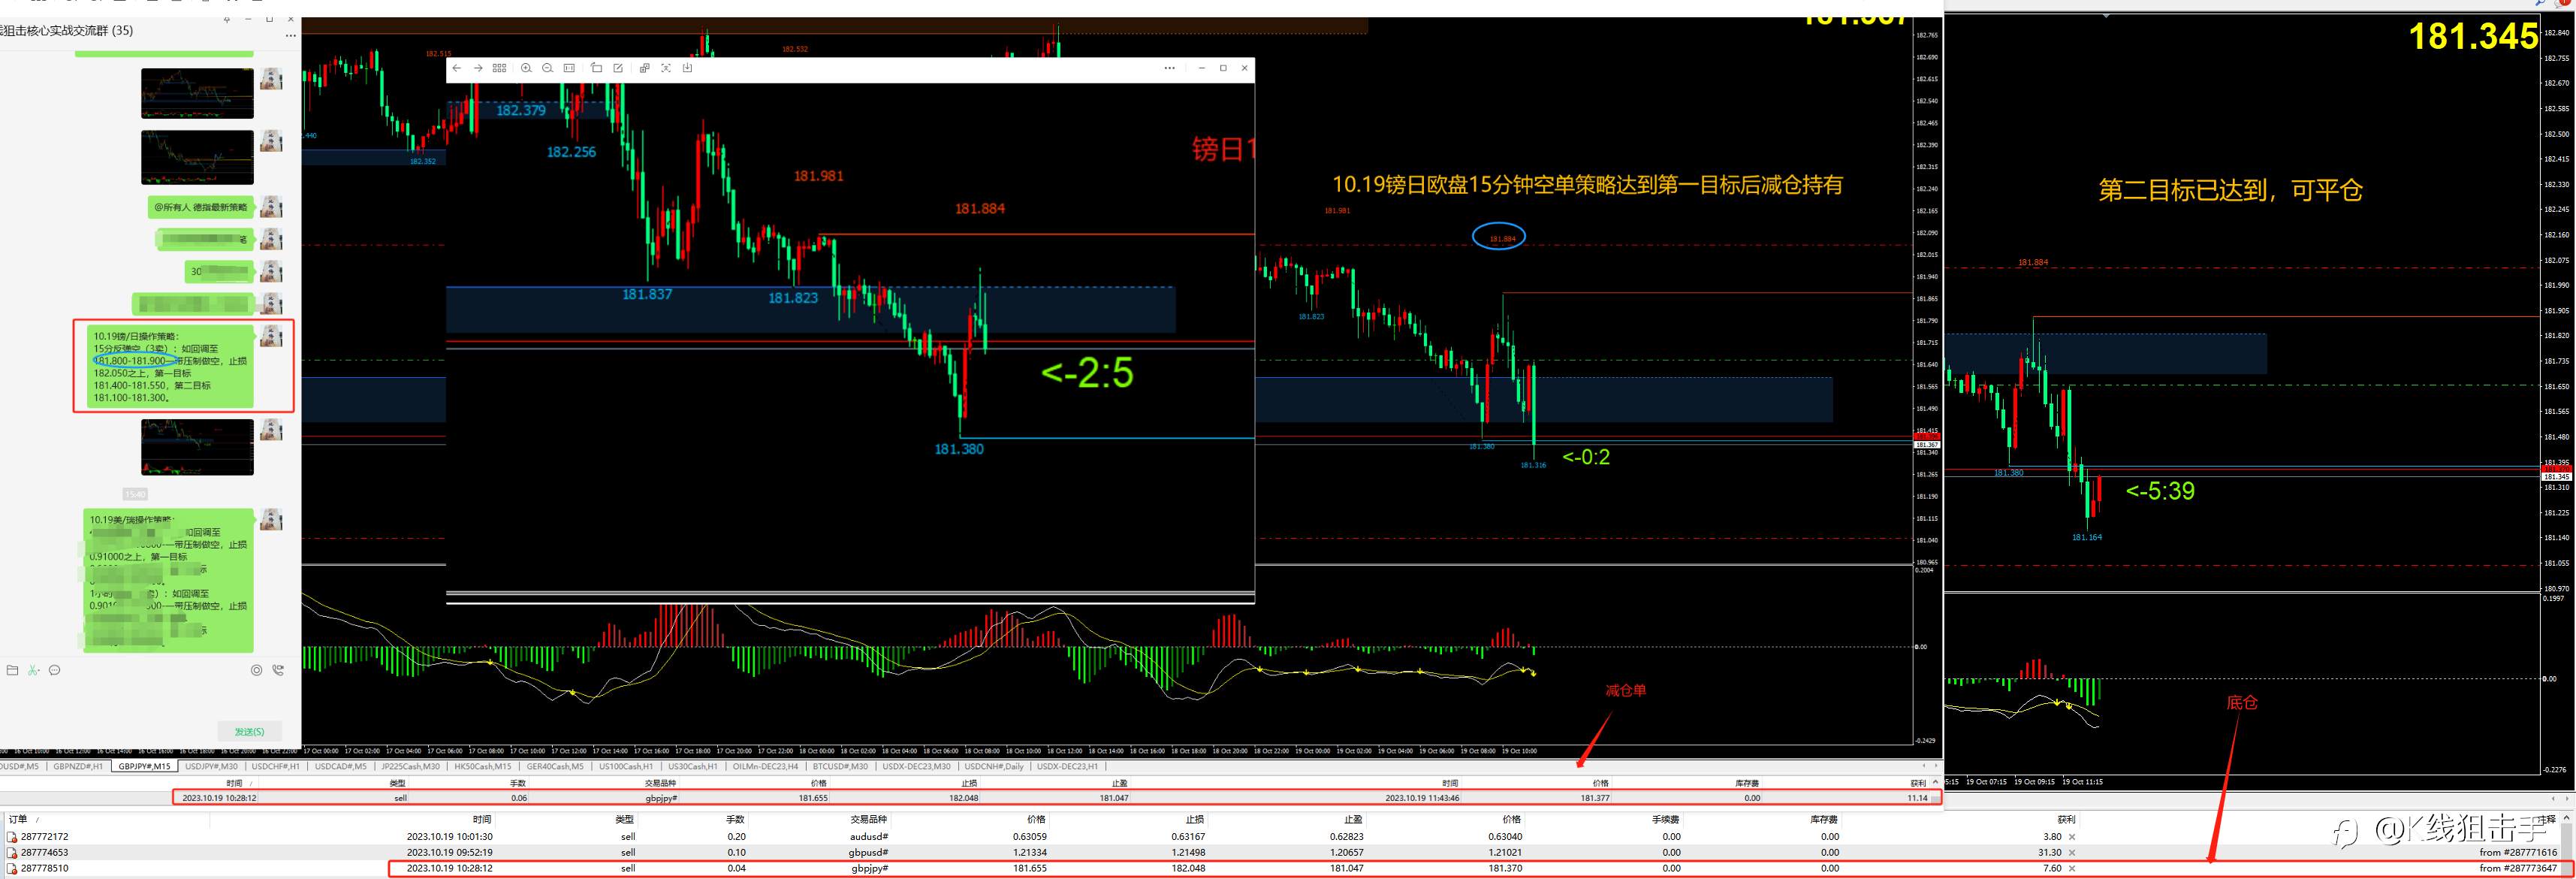Select the USDX-DEC23,H1 chart tab
The width and height of the screenshot is (2576, 879).
point(1067,767)
